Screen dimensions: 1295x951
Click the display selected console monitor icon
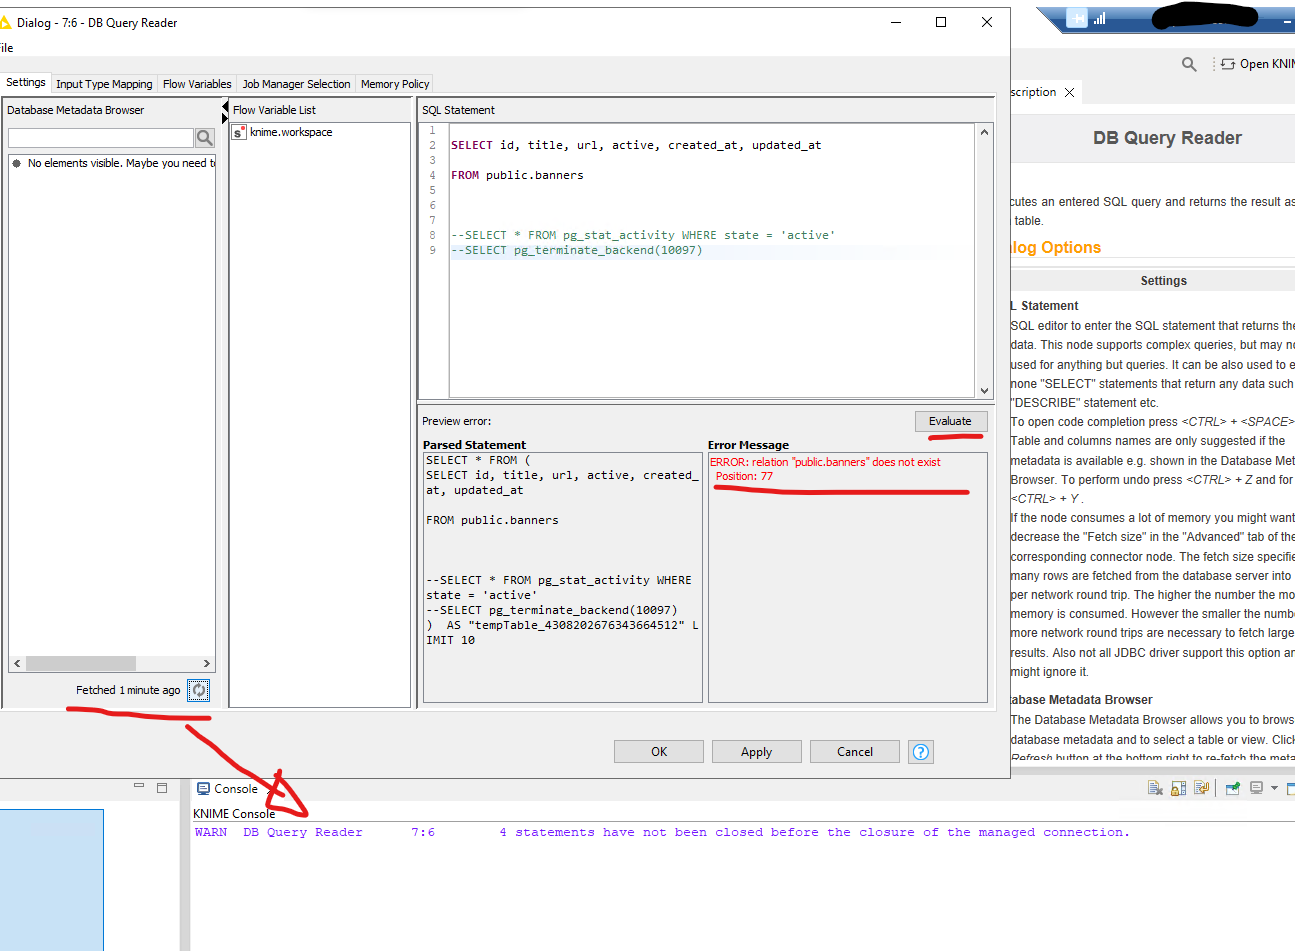tap(1256, 788)
